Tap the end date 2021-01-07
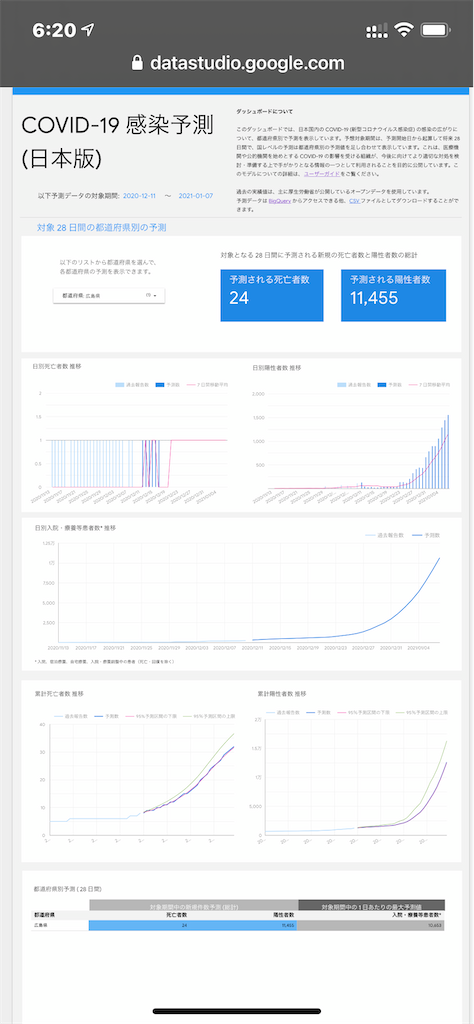 click(x=195, y=195)
